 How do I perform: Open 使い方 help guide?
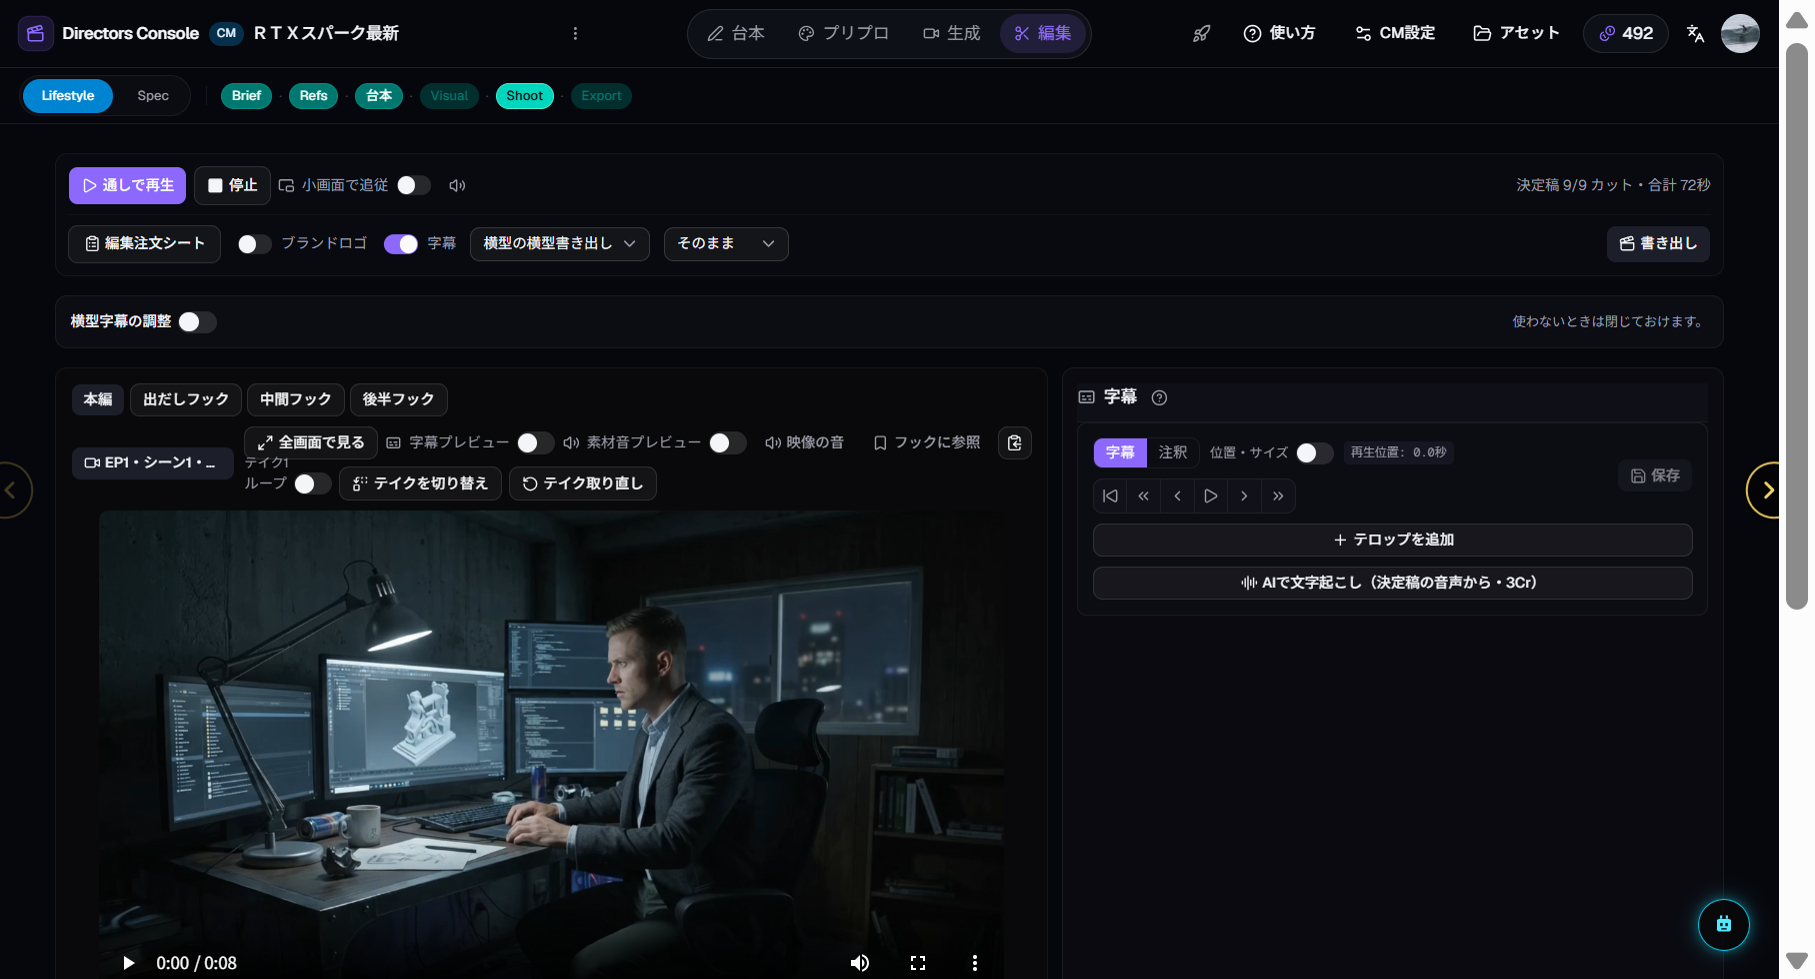pos(1279,33)
